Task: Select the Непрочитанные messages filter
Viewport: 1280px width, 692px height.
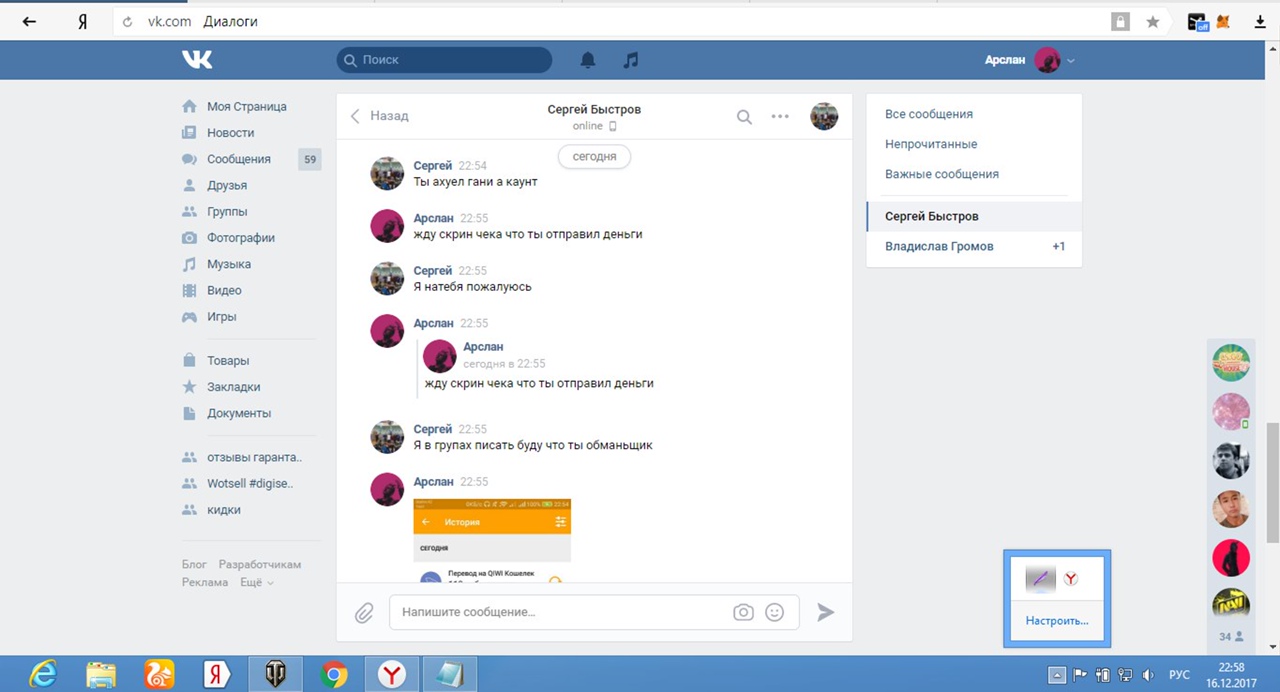Action: coord(931,144)
